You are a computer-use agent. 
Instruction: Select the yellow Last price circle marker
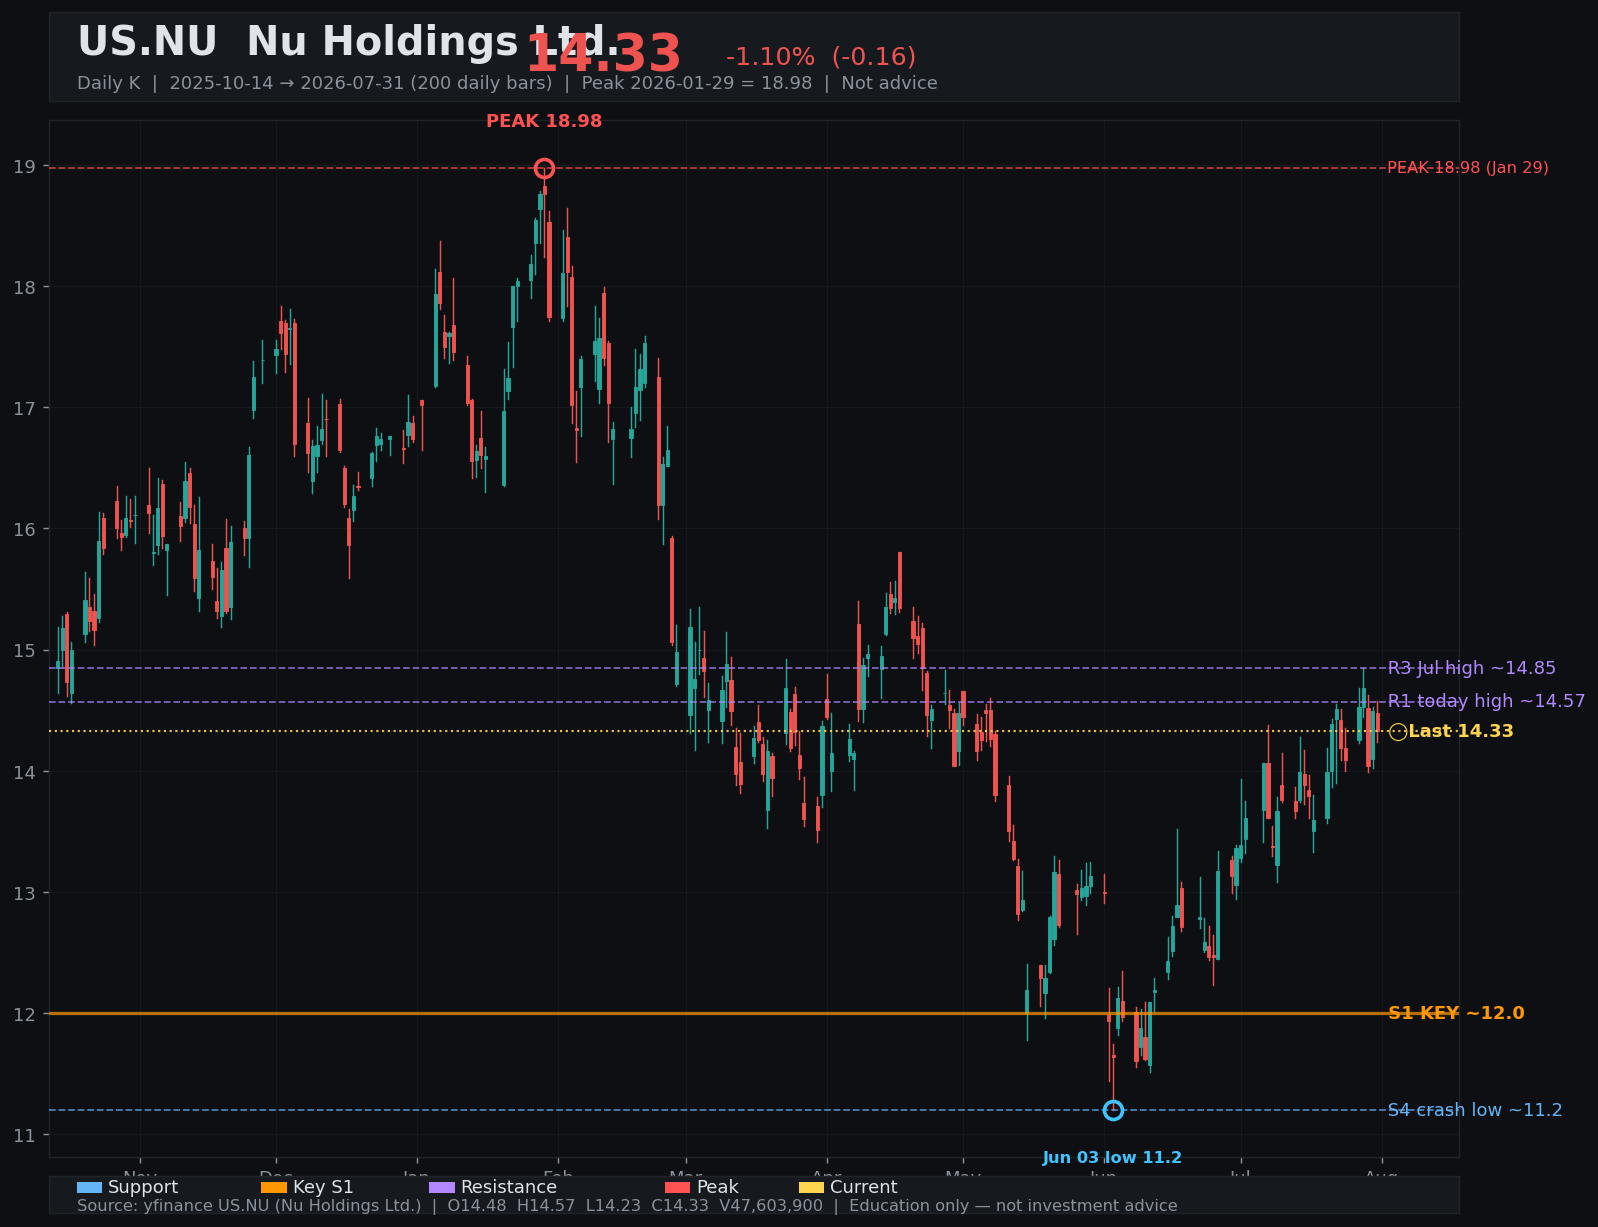(x=1398, y=732)
